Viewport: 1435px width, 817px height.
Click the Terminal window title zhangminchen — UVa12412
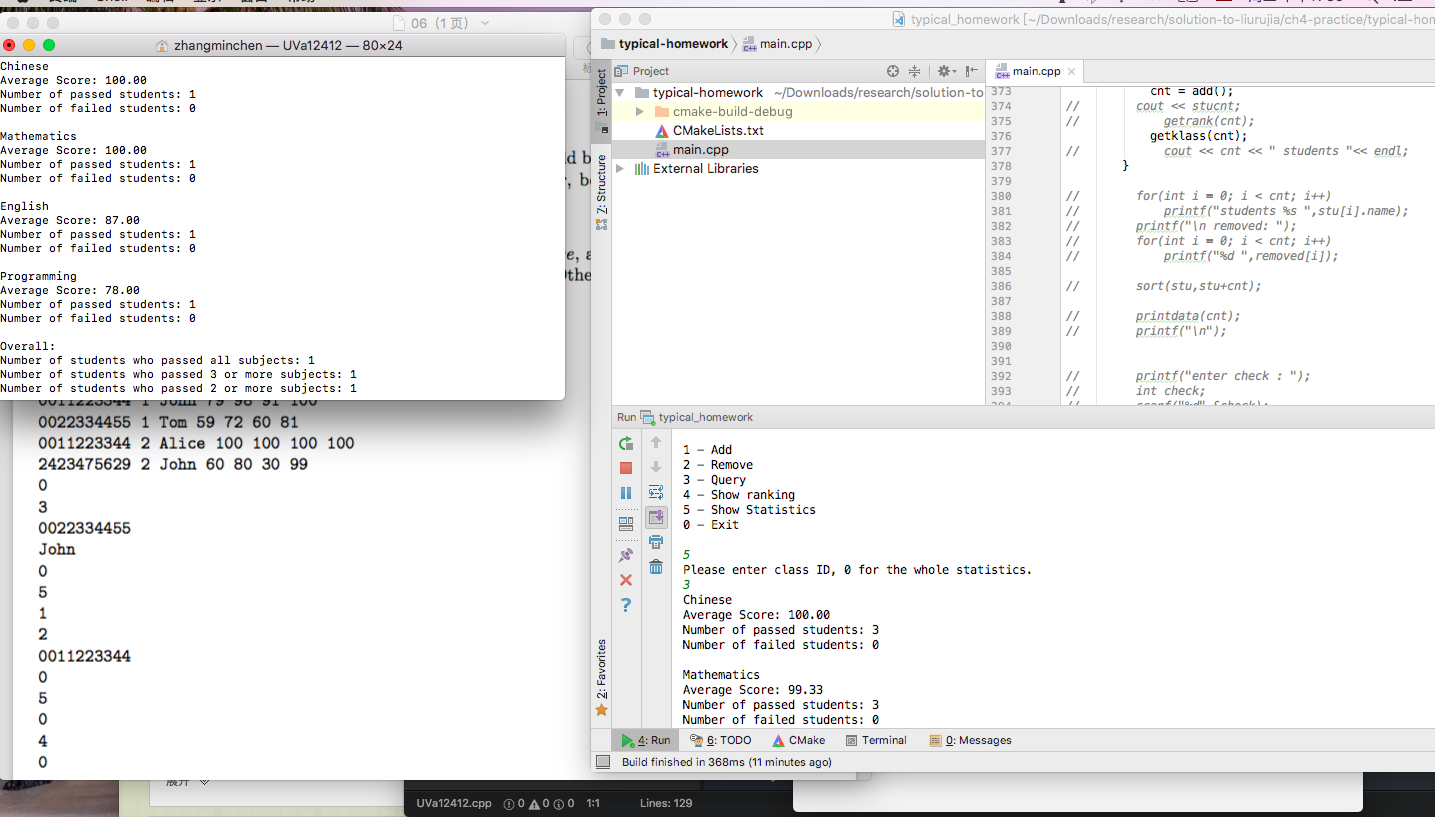click(x=288, y=45)
